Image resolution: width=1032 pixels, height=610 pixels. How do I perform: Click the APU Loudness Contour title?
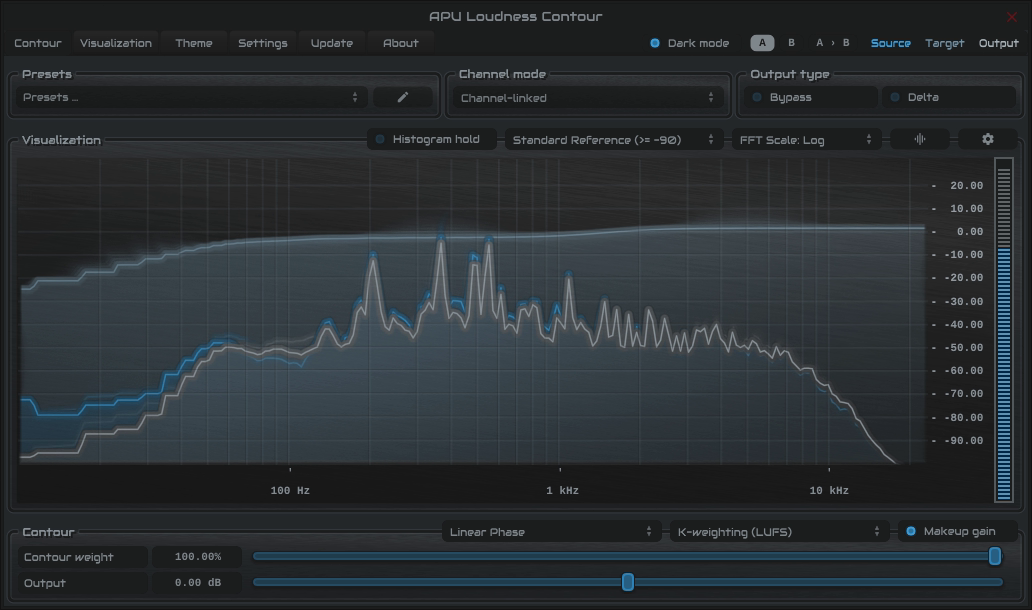[515, 16]
